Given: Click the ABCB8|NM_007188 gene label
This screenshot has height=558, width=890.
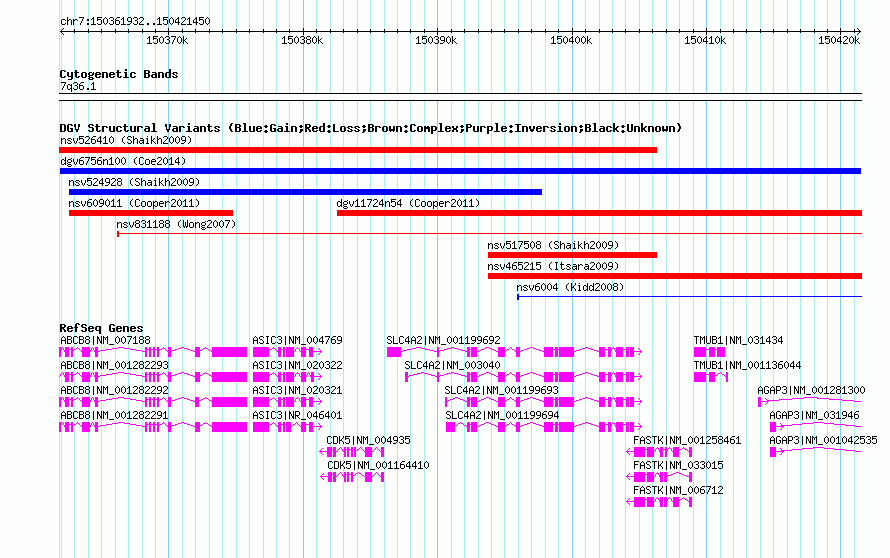Looking at the screenshot, I should 105,341.
